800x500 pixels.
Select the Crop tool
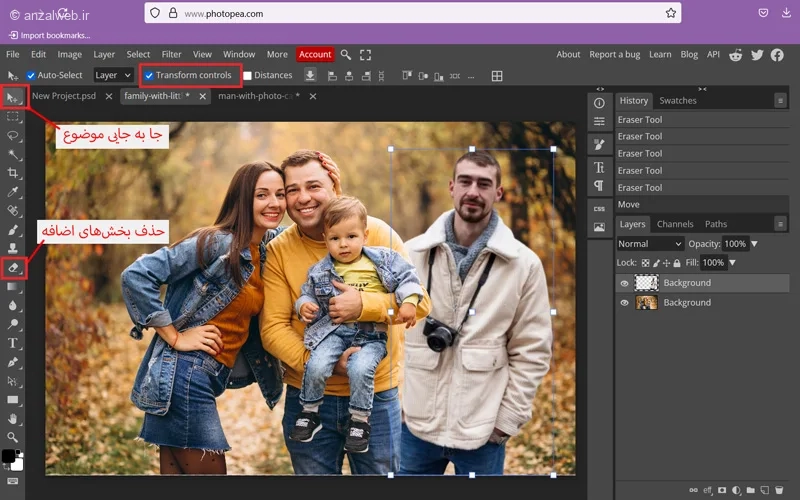(13, 173)
